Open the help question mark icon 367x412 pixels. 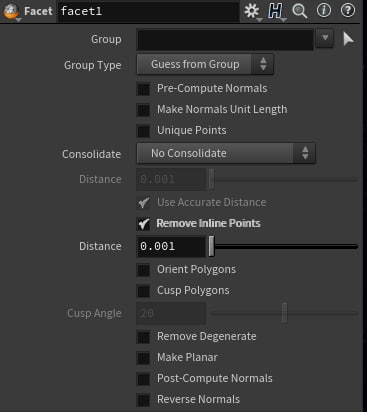coord(348,11)
